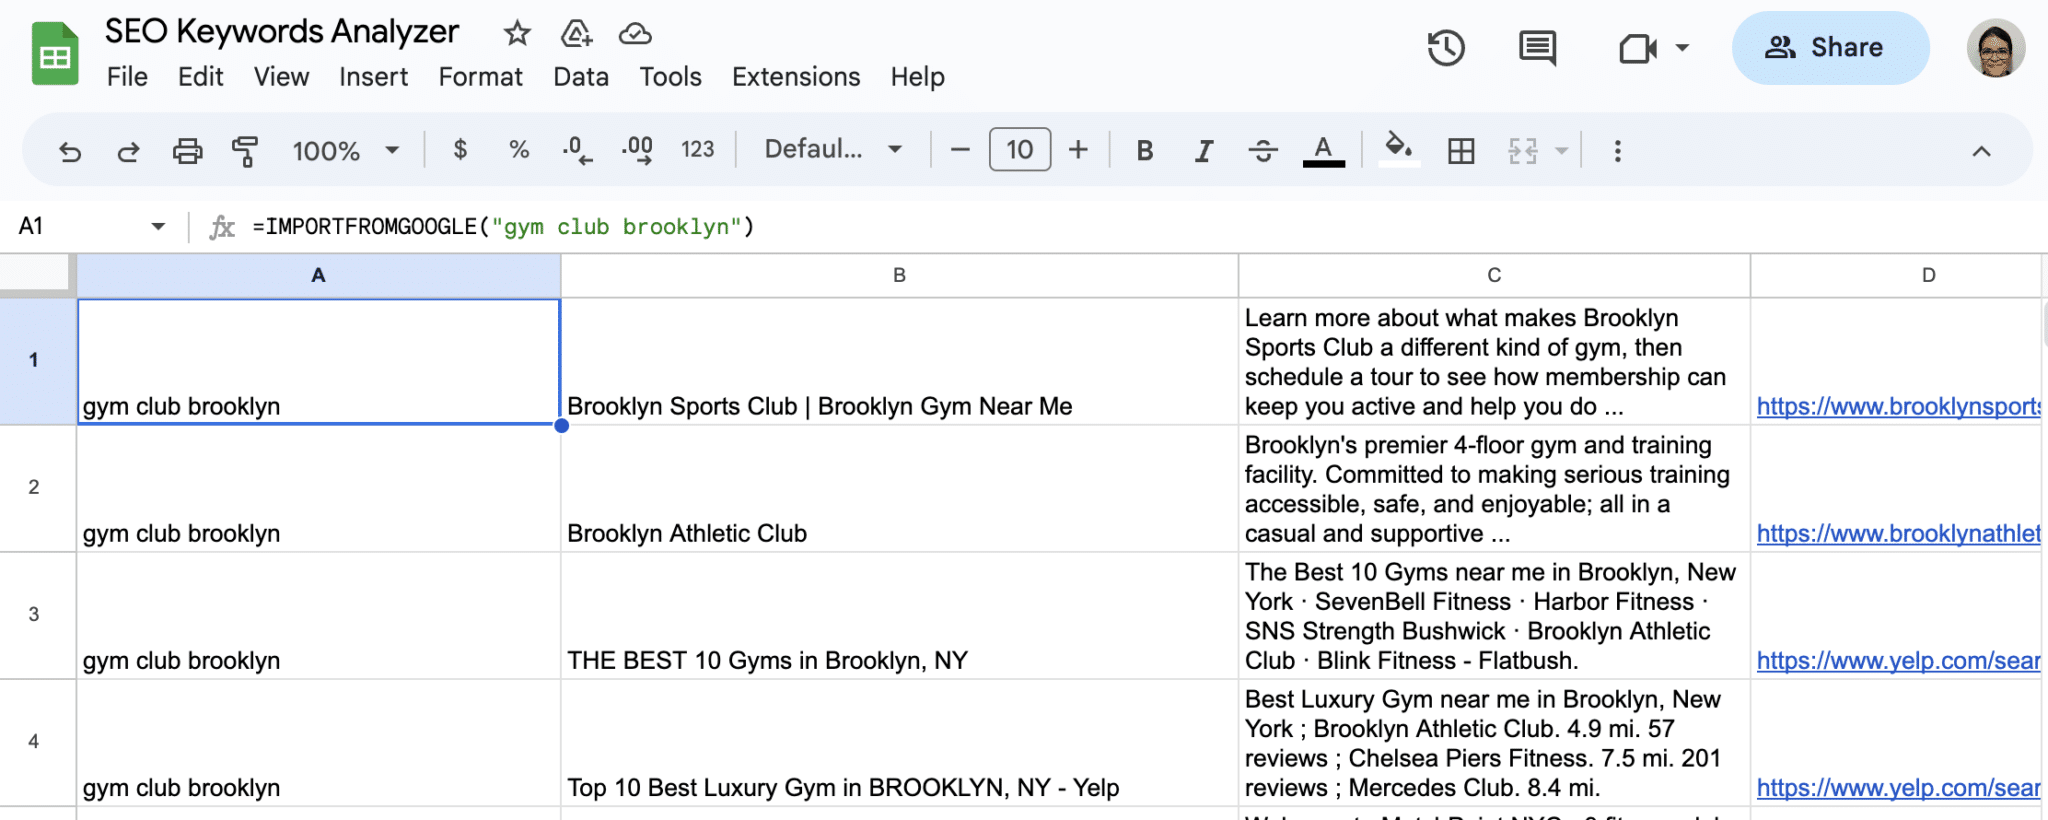This screenshot has height=820, width=2048.
Task: Start a video call with camera icon
Action: coord(1638,48)
